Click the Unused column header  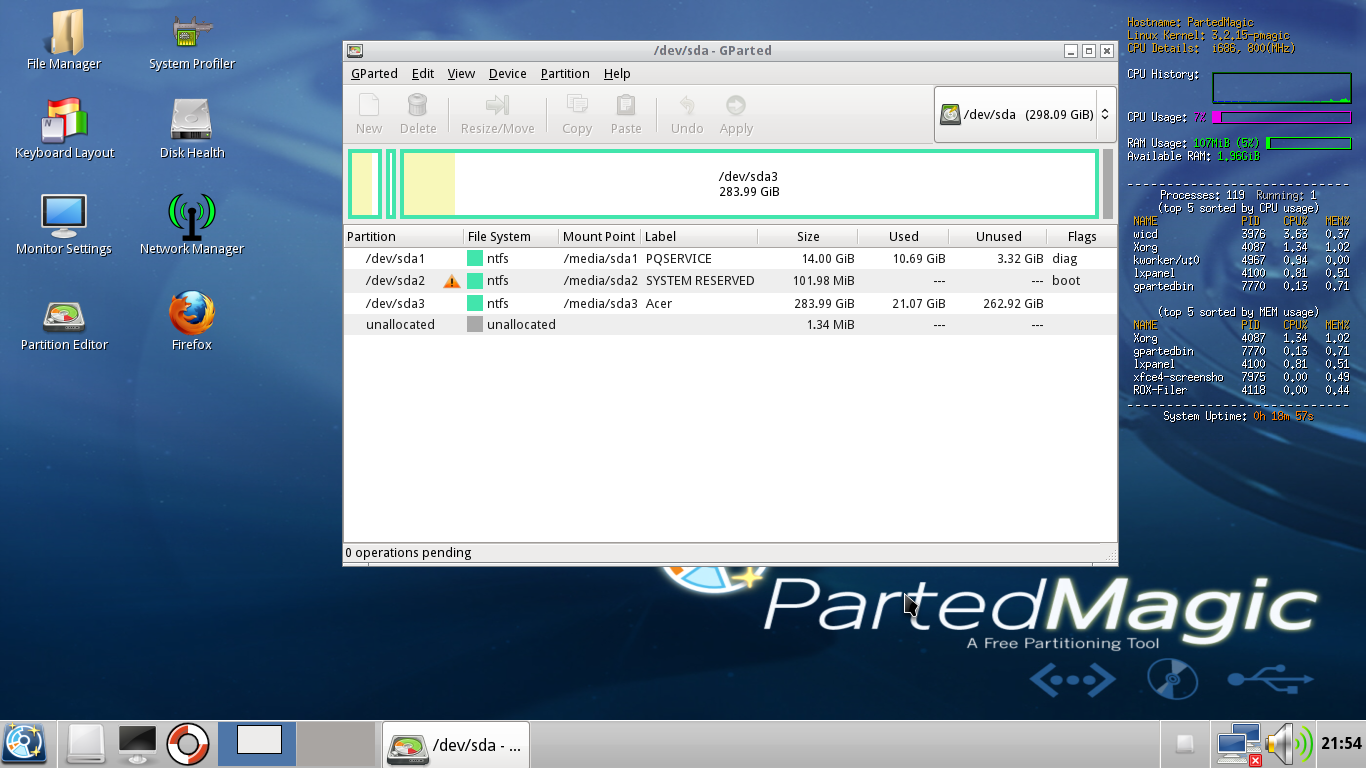coord(998,237)
